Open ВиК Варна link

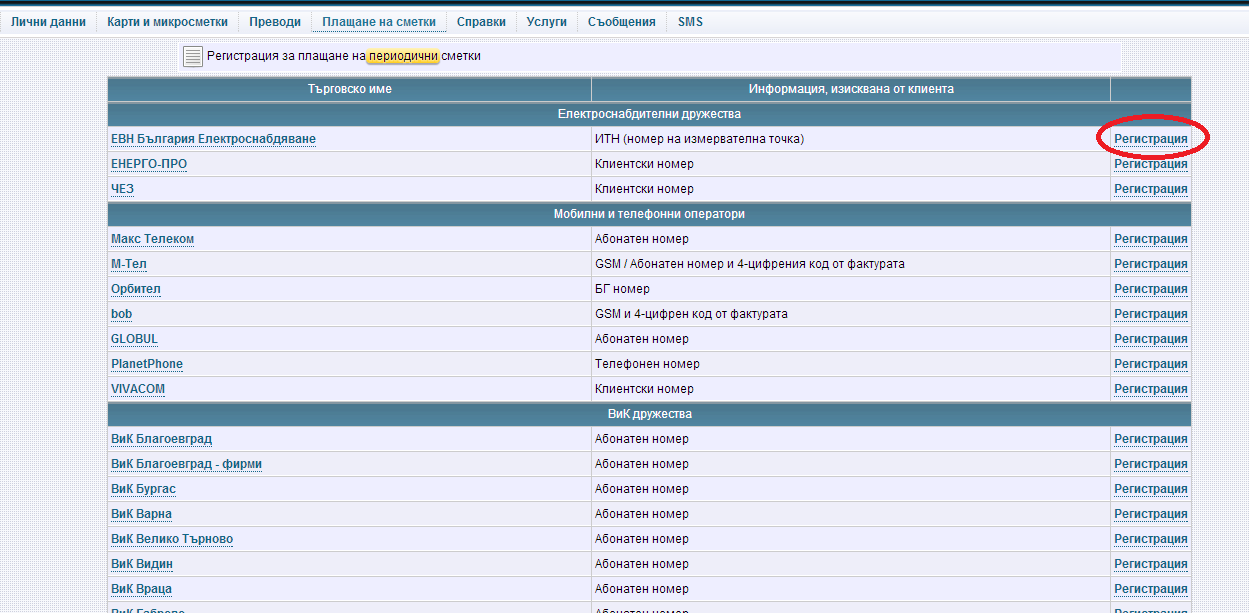point(141,514)
